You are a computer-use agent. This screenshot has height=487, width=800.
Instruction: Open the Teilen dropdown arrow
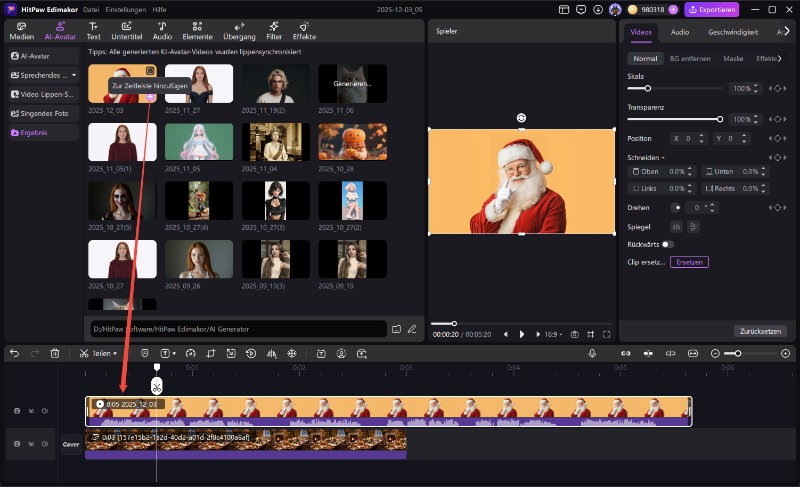click(x=115, y=353)
